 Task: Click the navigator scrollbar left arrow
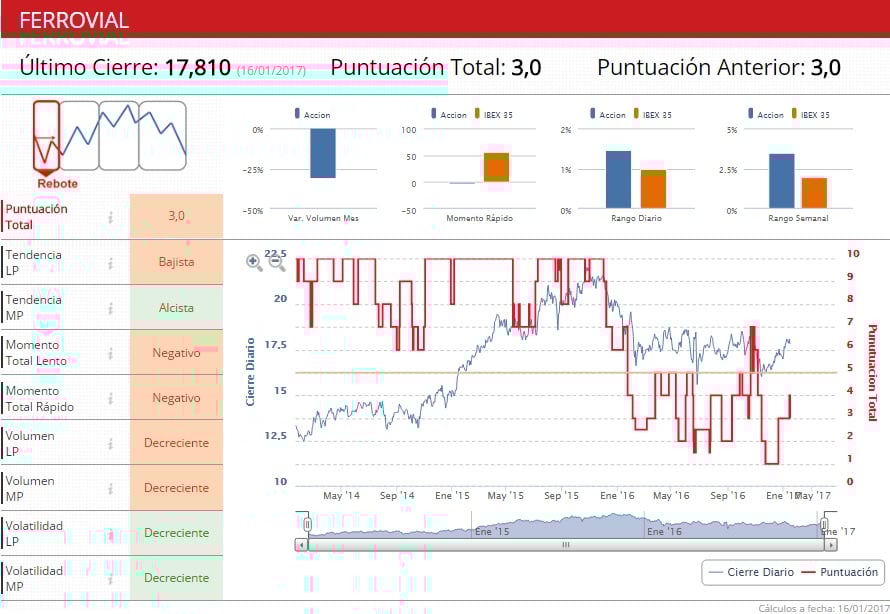click(301, 545)
